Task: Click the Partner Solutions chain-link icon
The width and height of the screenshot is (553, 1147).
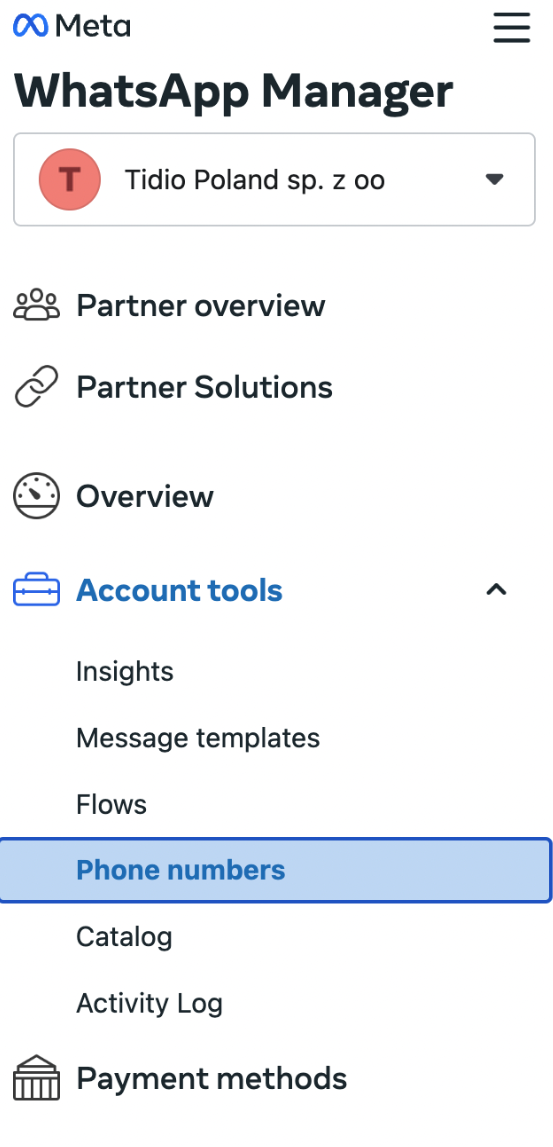Action: click(x=37, y=387)
